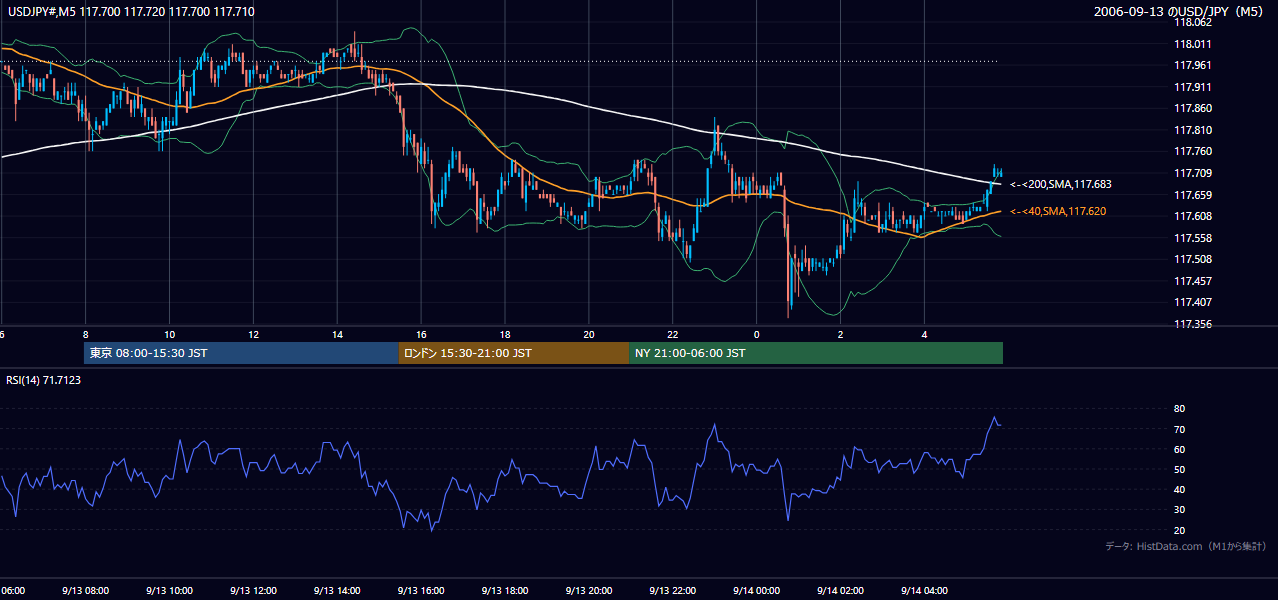Click the 40 SMA 117.620 label
Image resolution: width=1278 pixels, height=600 pixels.
pyautogui.click(x=1058, y=211)
